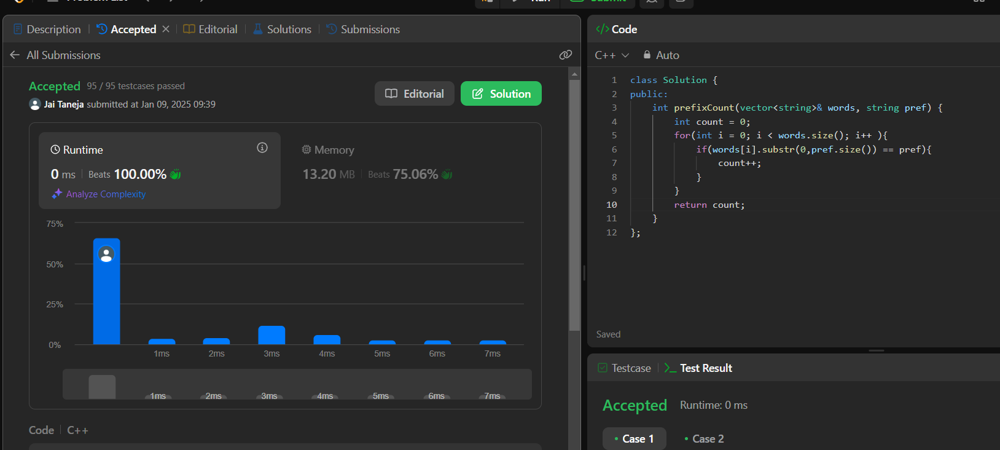
Task: Click the 2ms bar in runtime chart
Action: pos(216,342)
